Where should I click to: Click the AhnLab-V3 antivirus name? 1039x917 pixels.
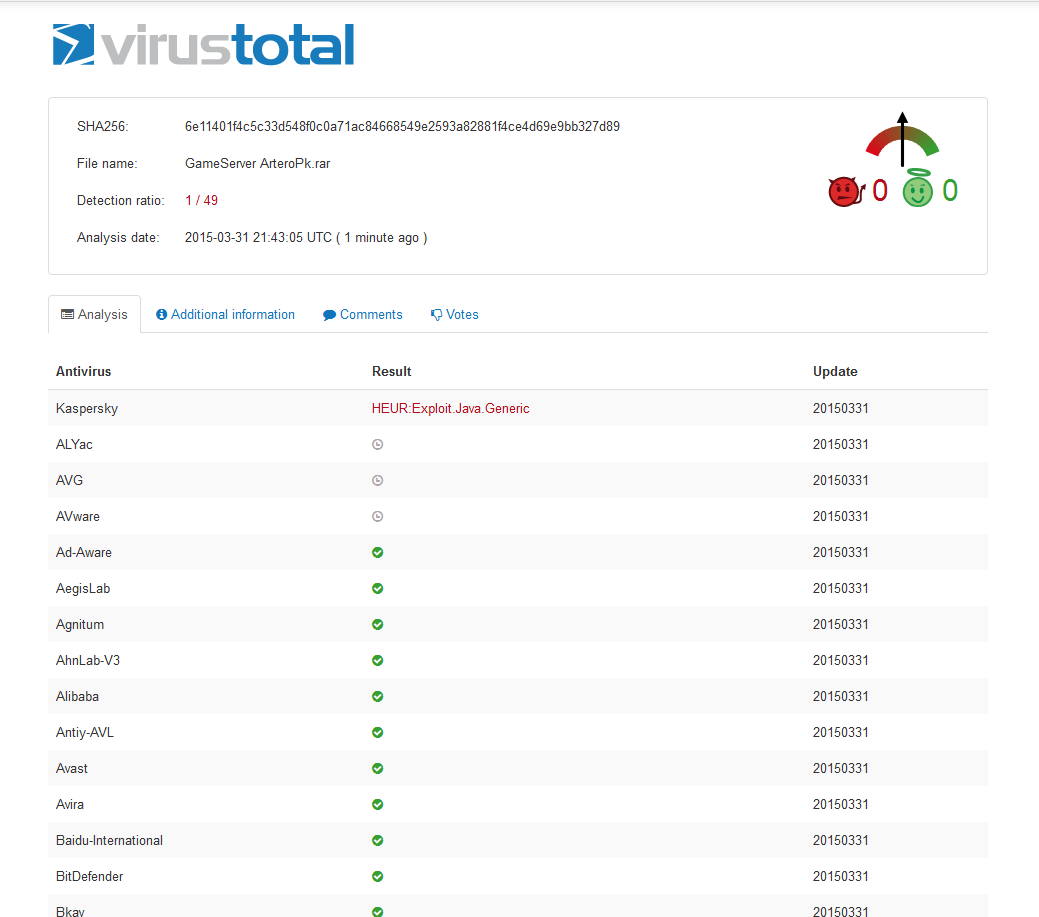(88, 661)
